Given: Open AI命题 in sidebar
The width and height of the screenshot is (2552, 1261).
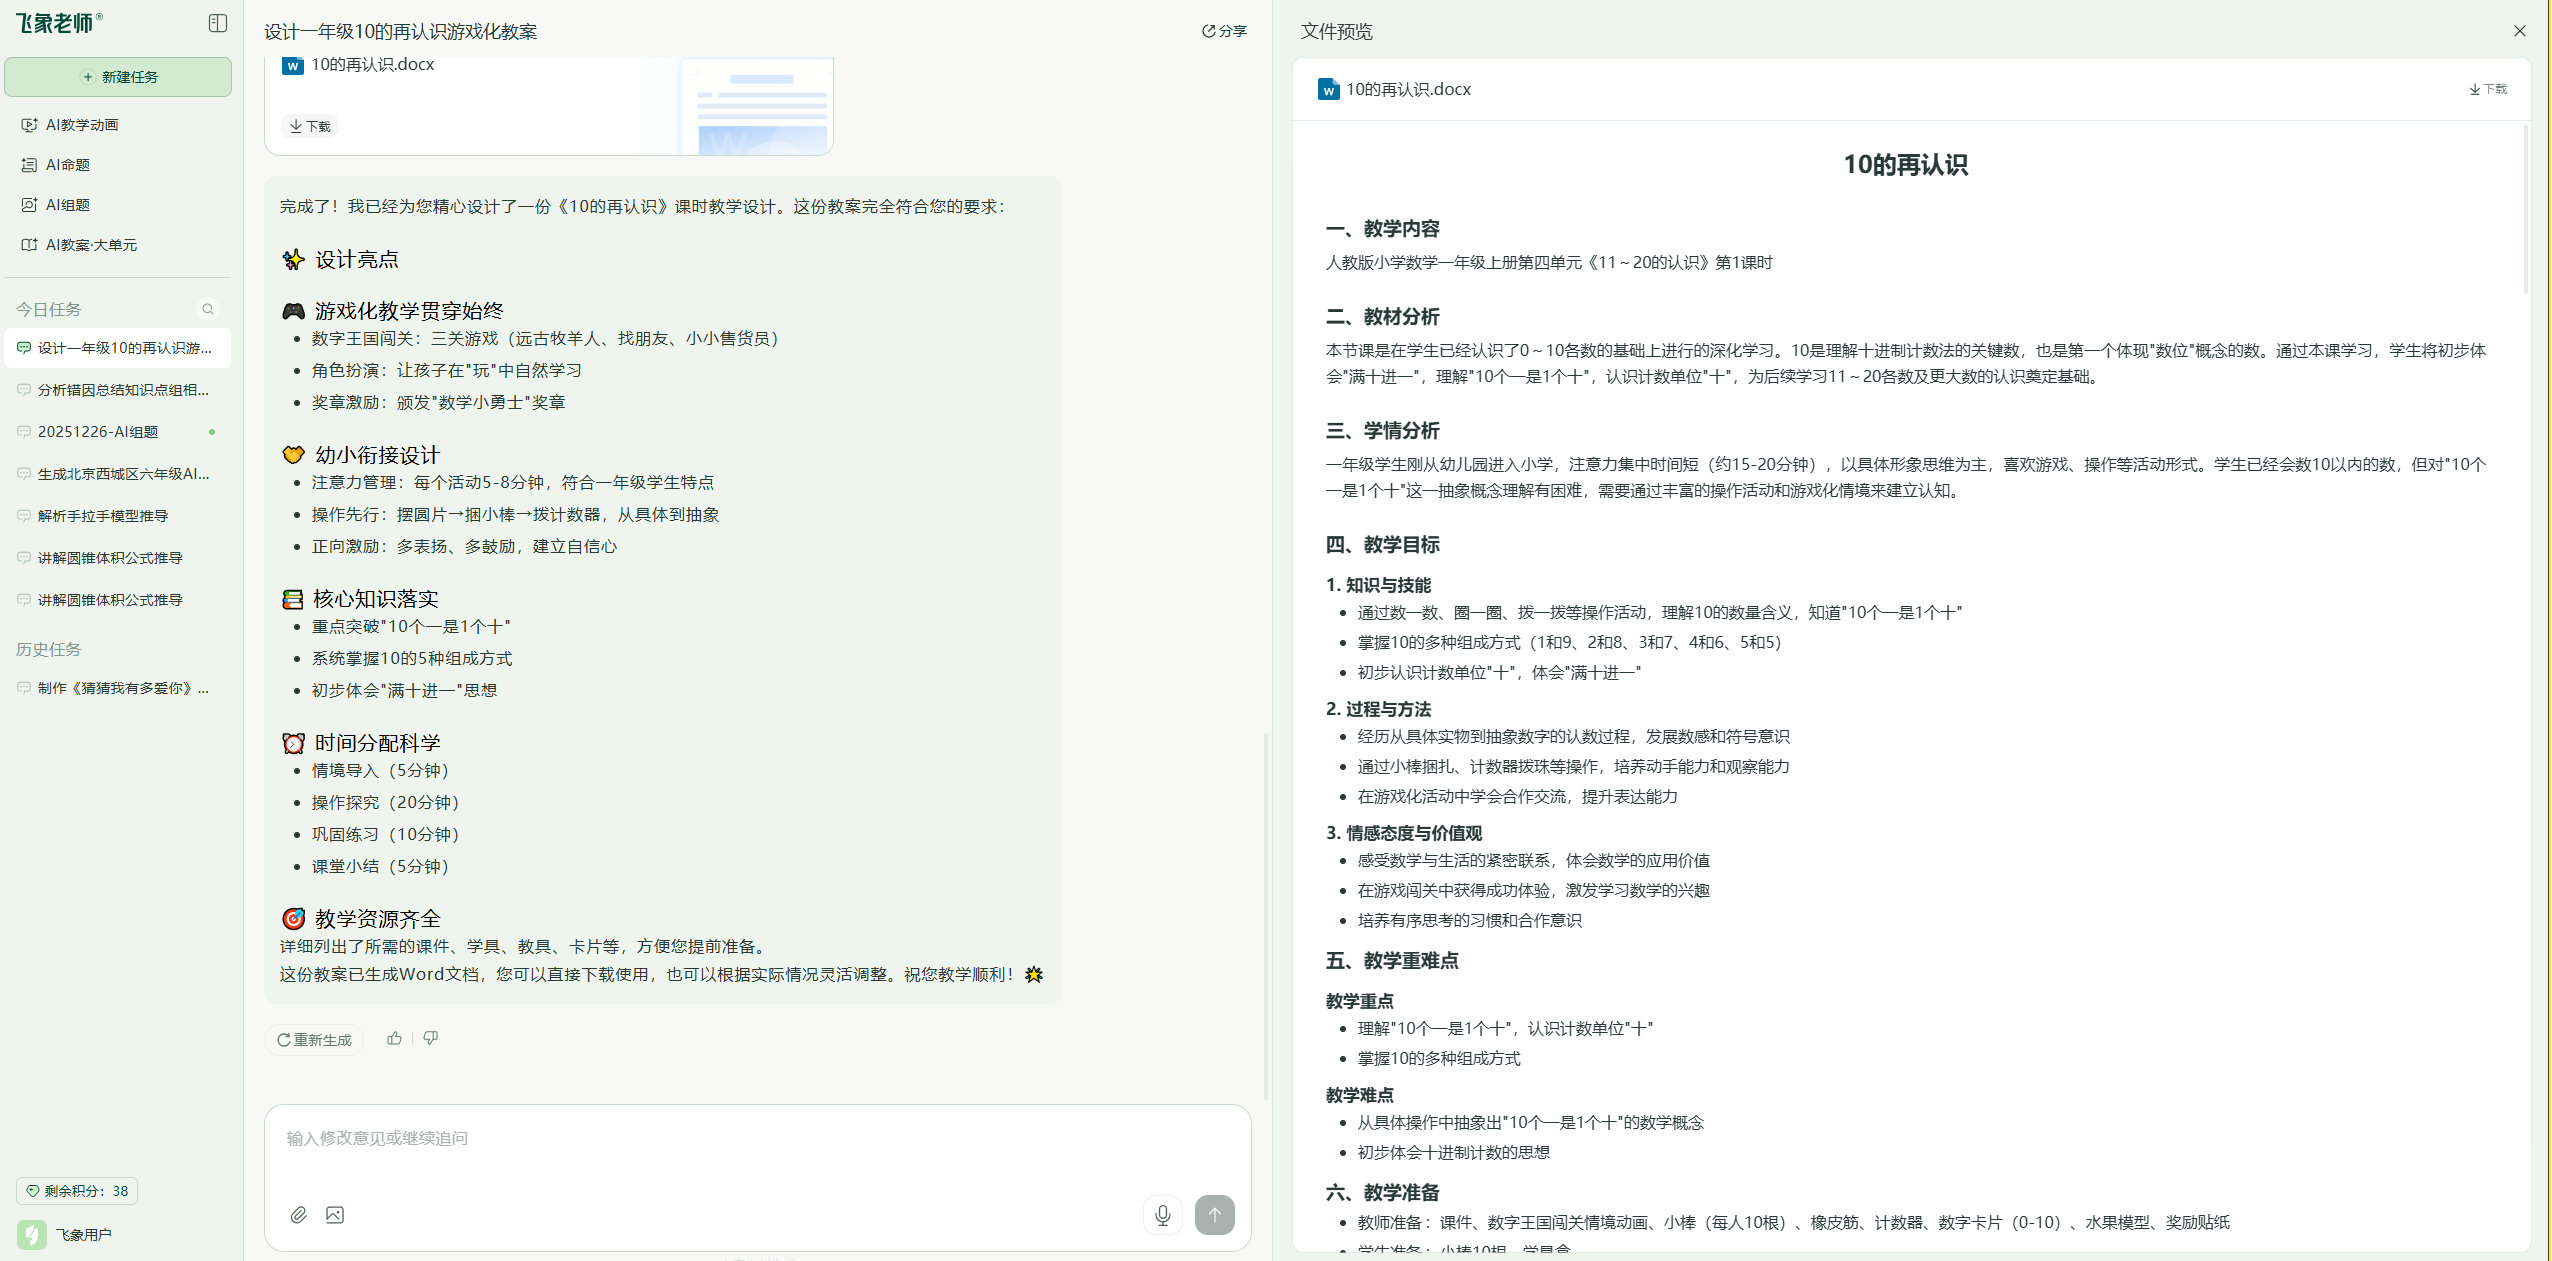Looking at the screenshot, I should (x=68, y=165).
